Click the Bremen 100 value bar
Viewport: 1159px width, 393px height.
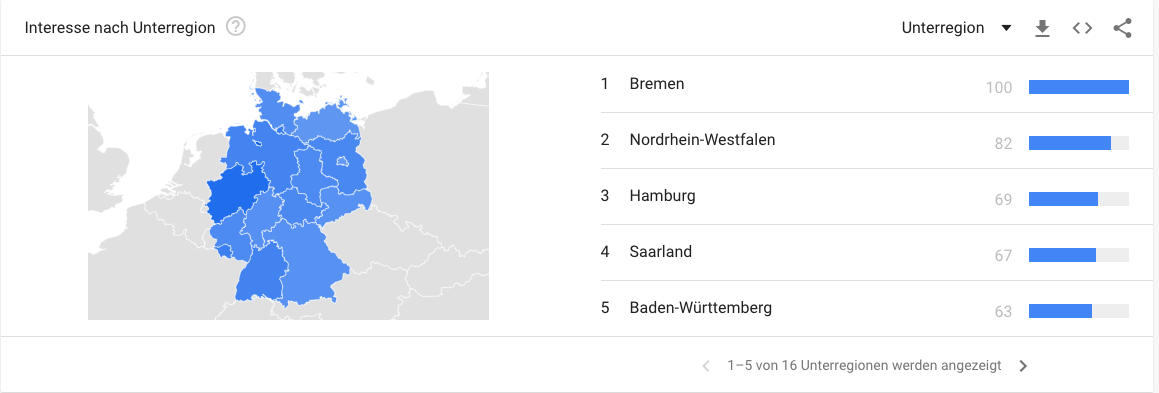[1078, 87]
